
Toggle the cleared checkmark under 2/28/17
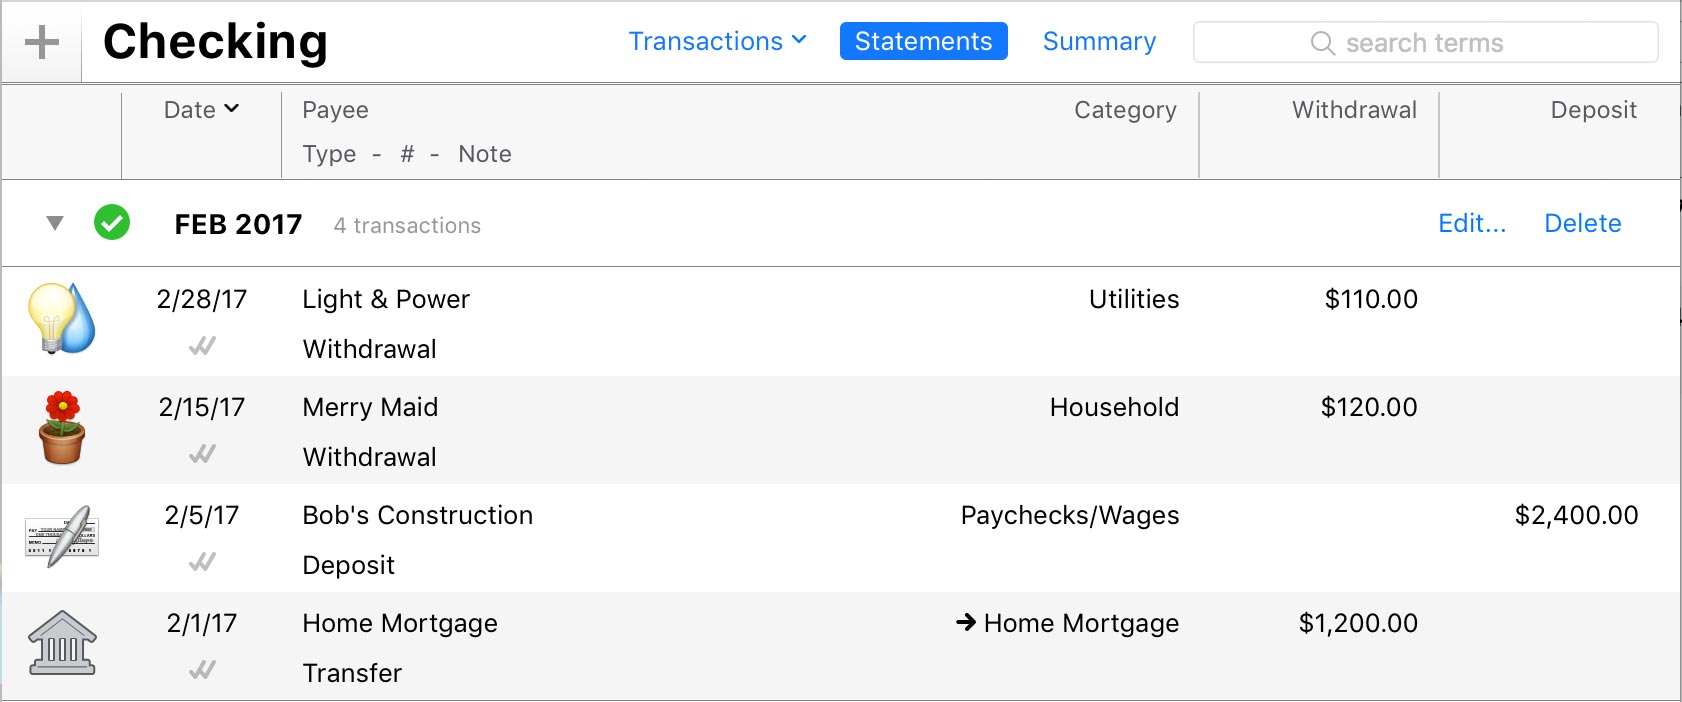(x=202, y=346)
